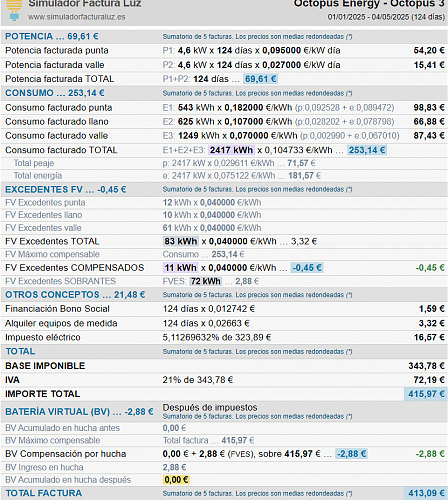
Task: Select the Impuesto eléctrico row
Action: click(224, 337)
